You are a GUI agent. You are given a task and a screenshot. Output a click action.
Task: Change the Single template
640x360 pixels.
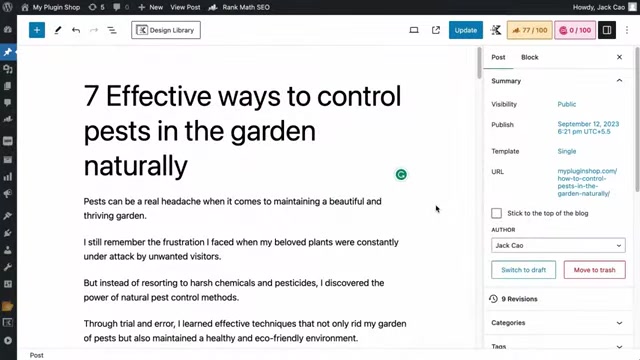click(567, 151)
